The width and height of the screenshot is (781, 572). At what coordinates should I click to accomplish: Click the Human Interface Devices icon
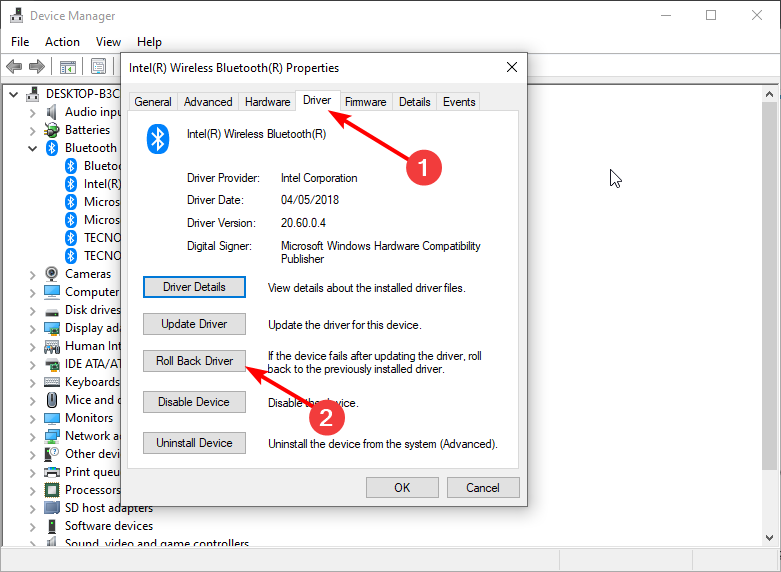click(x=52, y=346)
